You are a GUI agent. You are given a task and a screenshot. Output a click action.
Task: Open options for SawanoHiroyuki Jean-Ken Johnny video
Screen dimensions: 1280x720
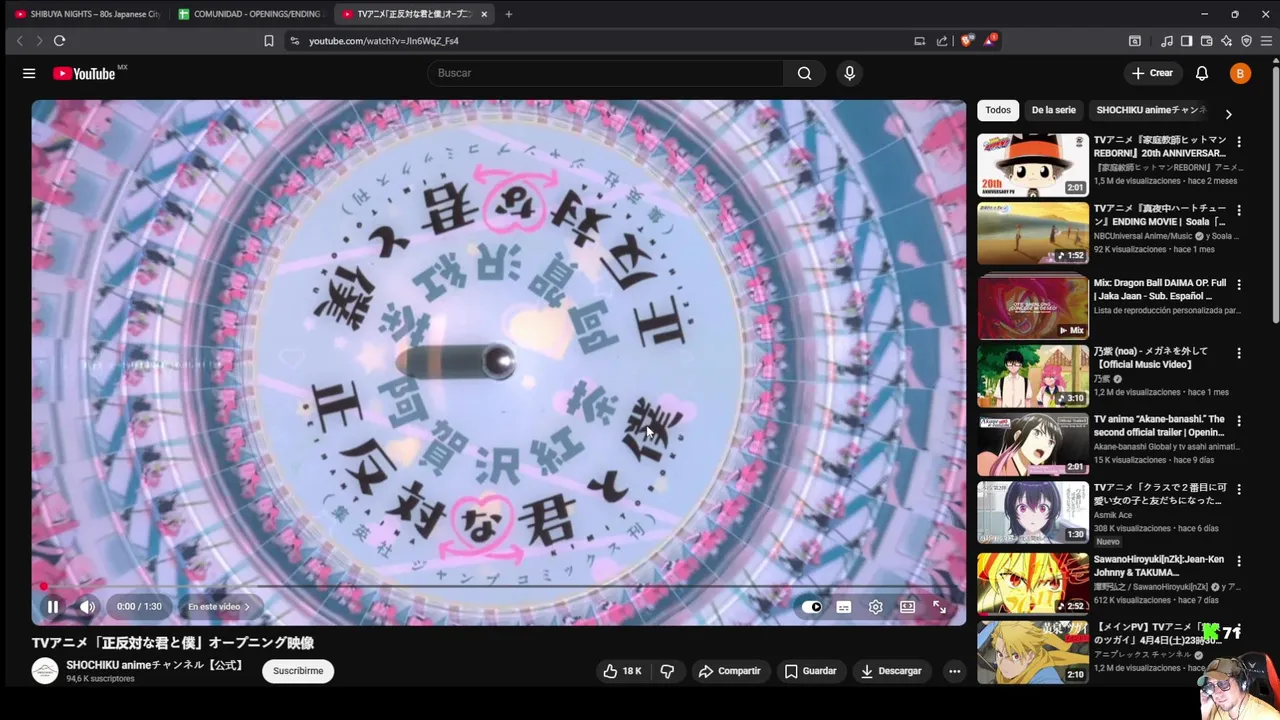coord(1239,562)
